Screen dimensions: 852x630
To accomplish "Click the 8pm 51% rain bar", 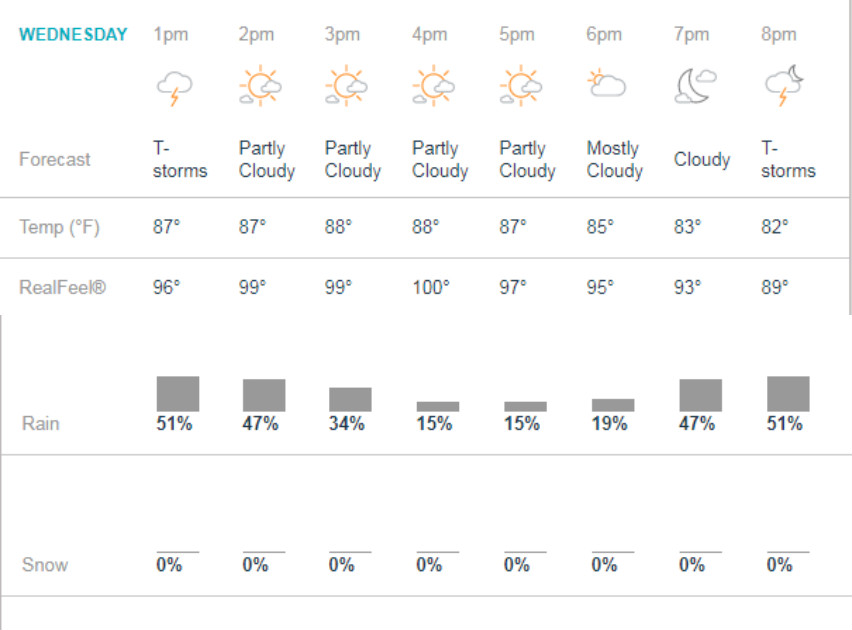I will (x=788, y=394).
